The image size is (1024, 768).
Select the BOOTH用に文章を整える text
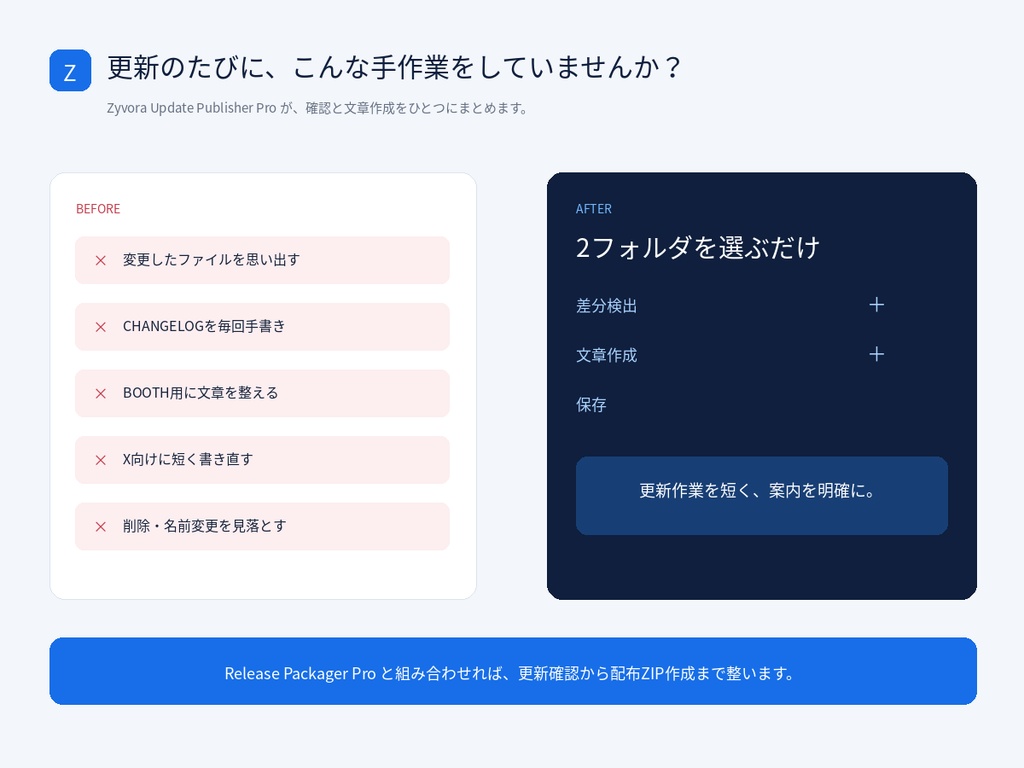200,393
